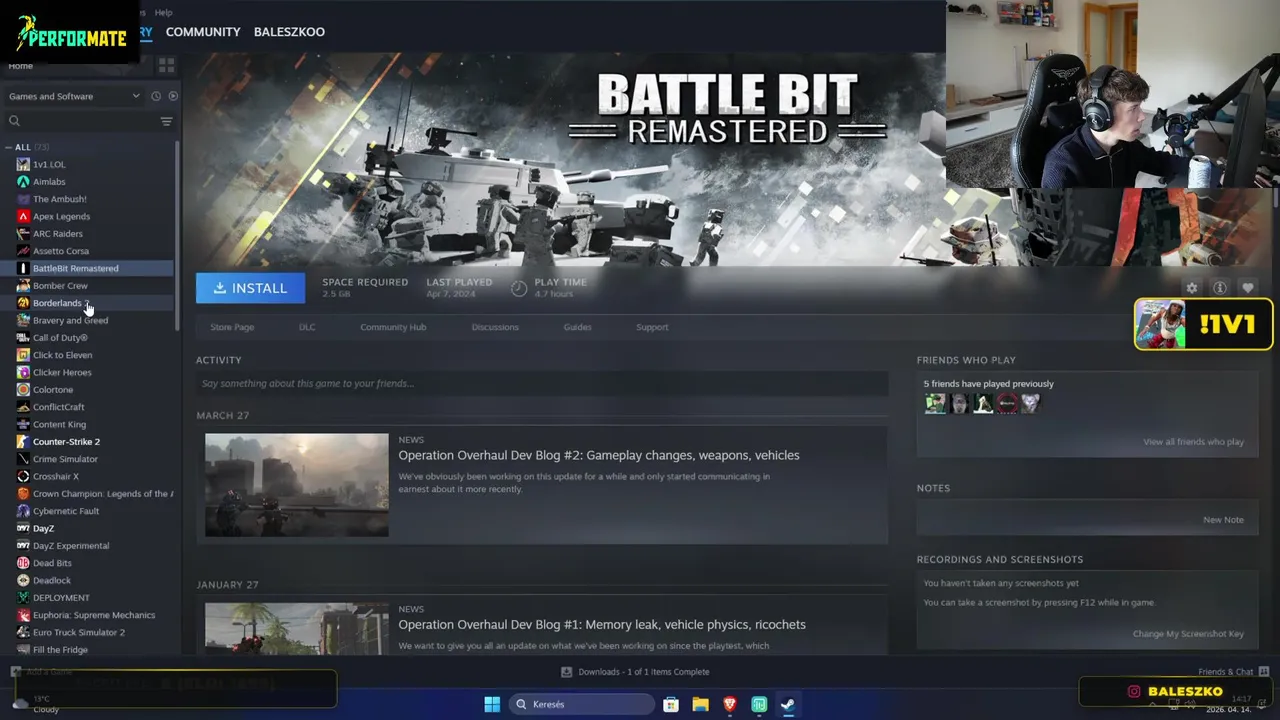Open Microsoft Store taskbar icon
1280x720 pixels.
click(671, 704)
